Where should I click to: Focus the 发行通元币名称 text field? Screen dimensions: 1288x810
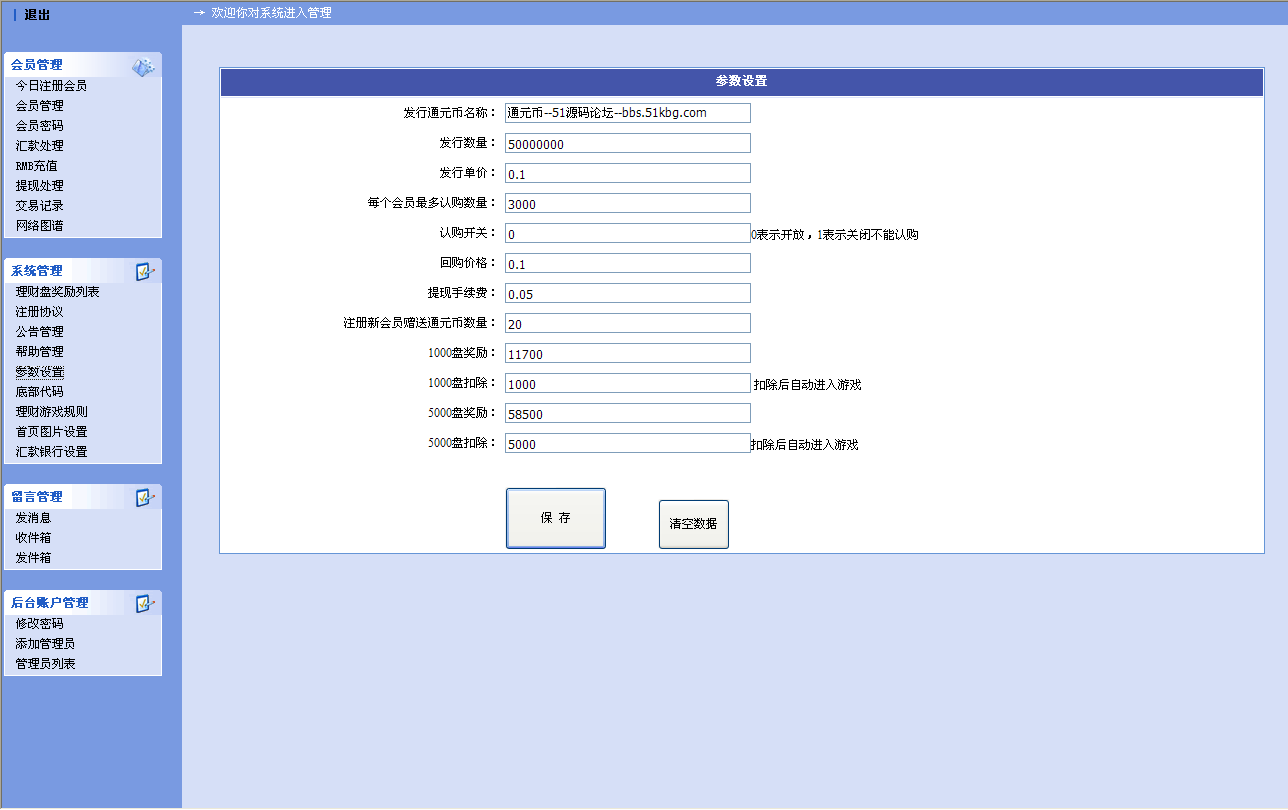point(627,113)
